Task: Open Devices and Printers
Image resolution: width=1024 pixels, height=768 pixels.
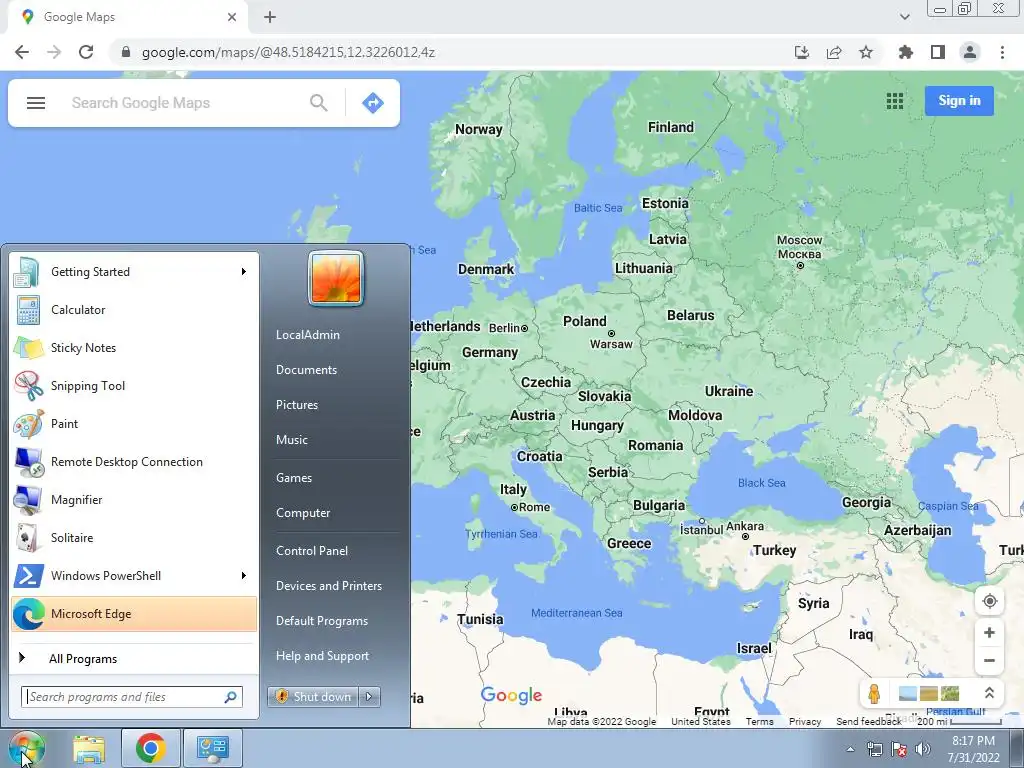Action: pos(328,586)
